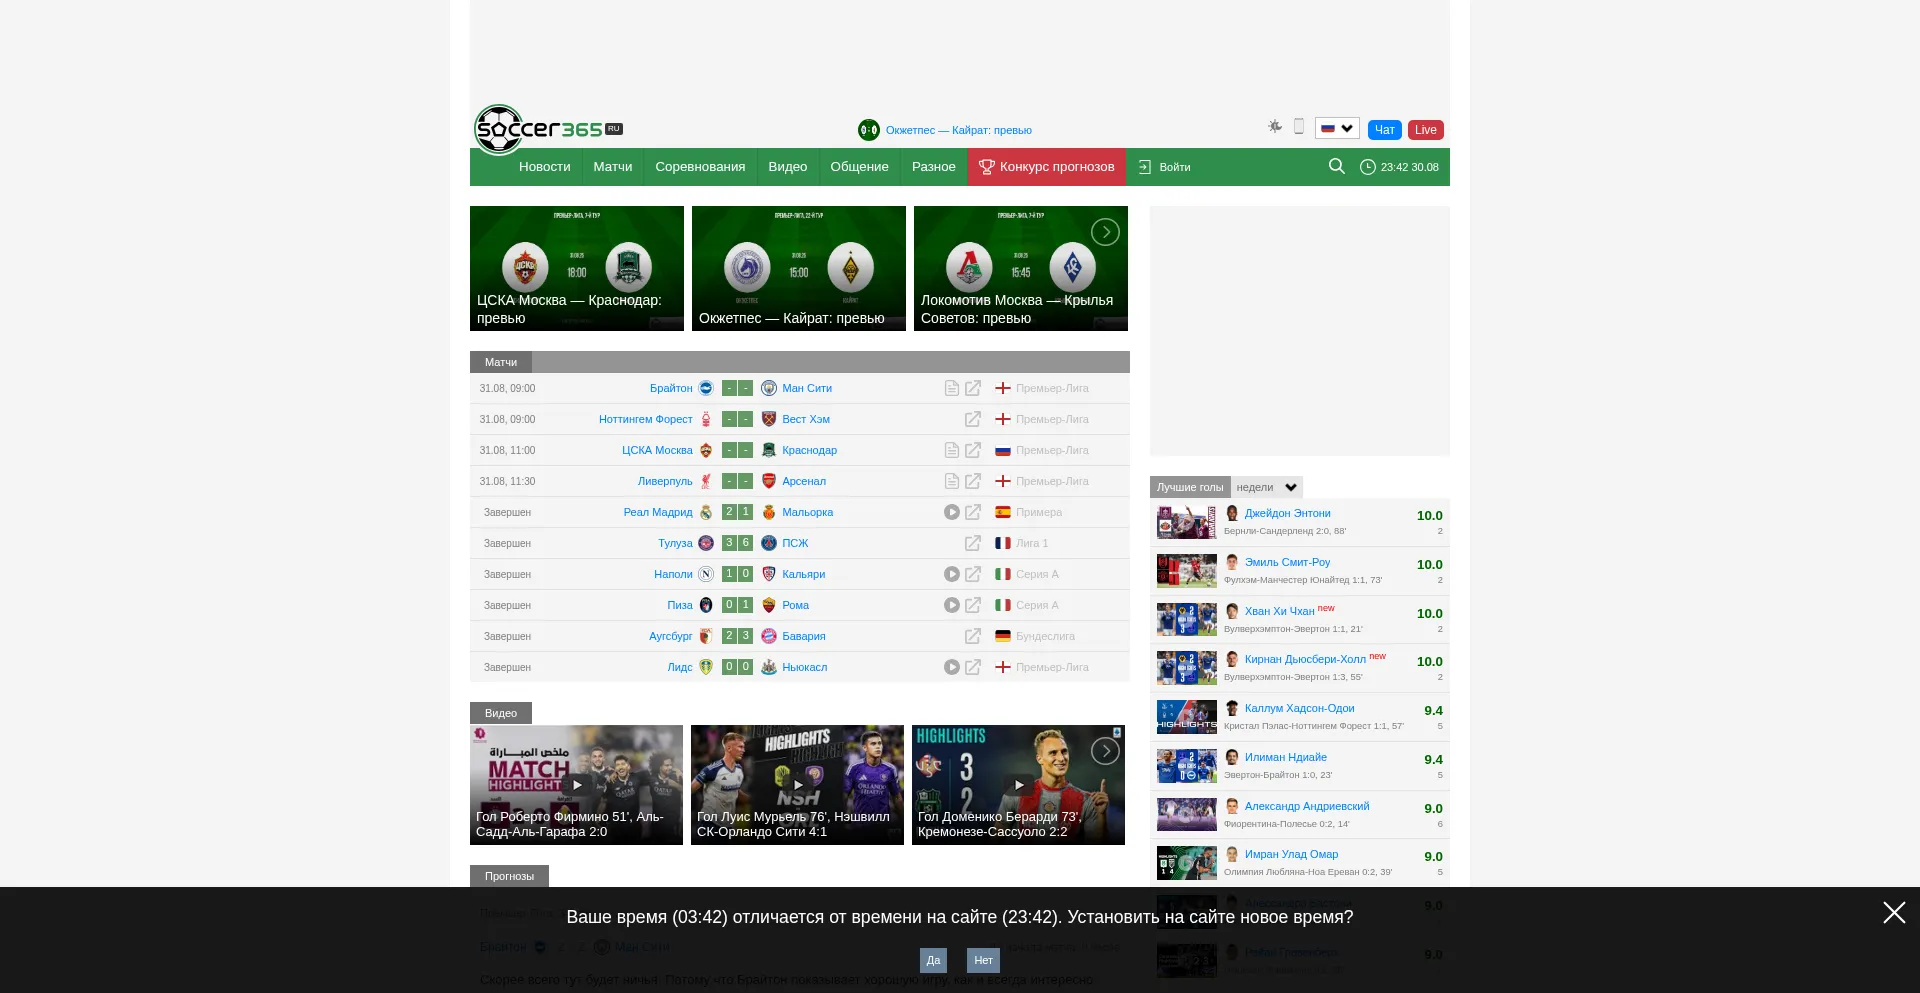Open Лига 1 league link
Screen dimensions: 1920x993
[x=1032, y=543]
